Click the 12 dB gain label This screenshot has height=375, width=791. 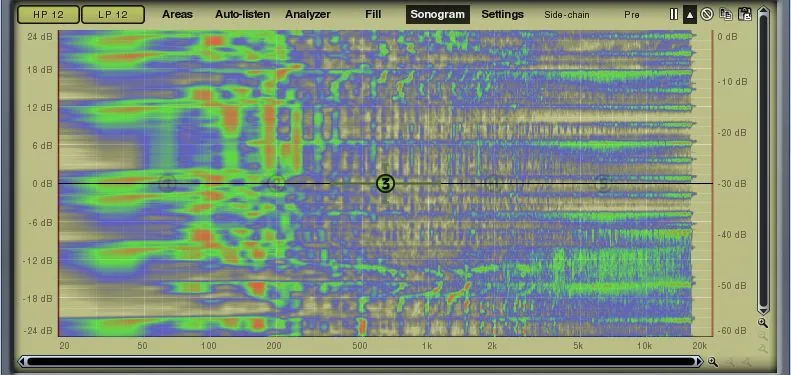[39, 108]
